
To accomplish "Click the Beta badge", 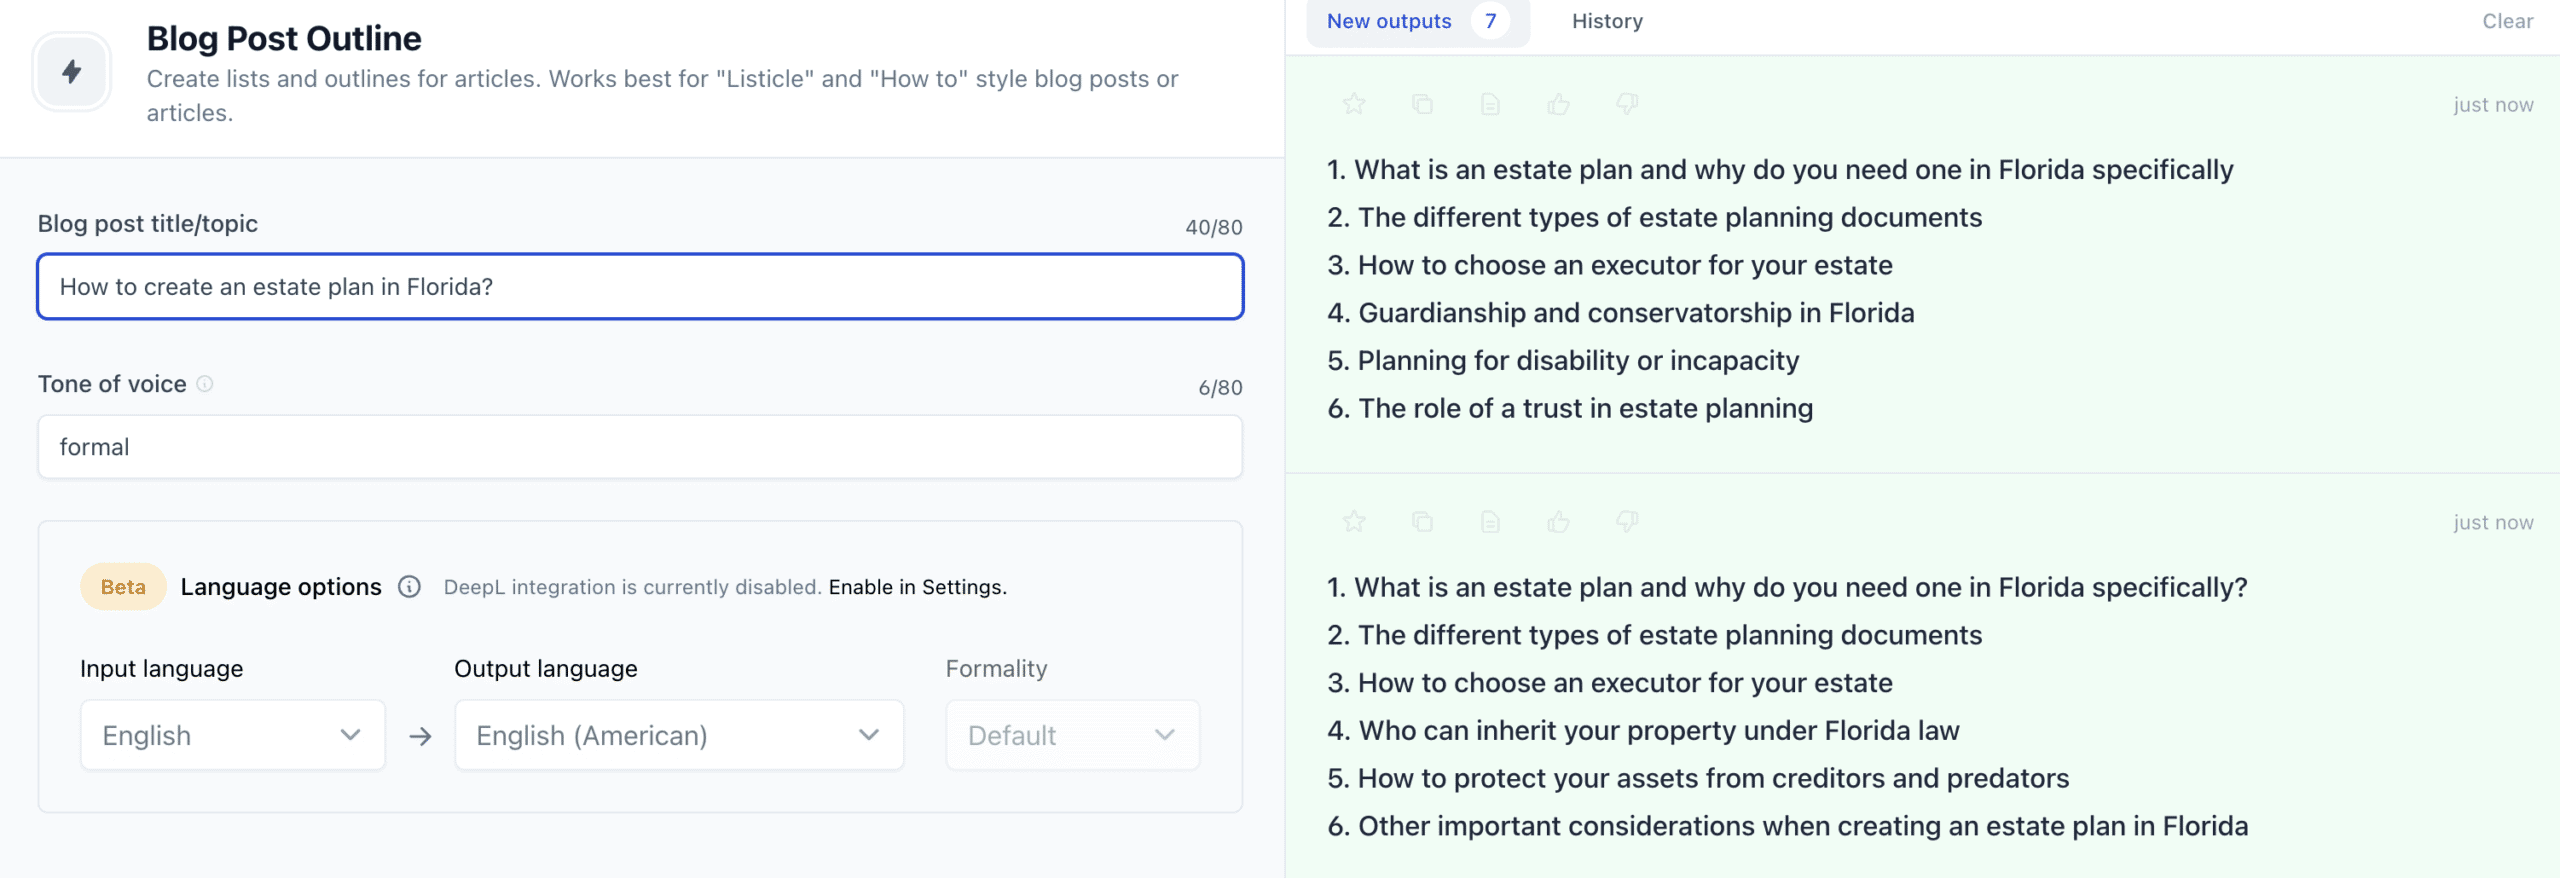I will click(123, 587).
